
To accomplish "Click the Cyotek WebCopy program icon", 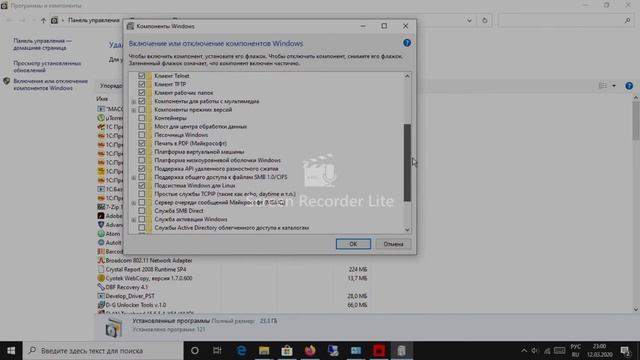I will click(x=101, y=278).
